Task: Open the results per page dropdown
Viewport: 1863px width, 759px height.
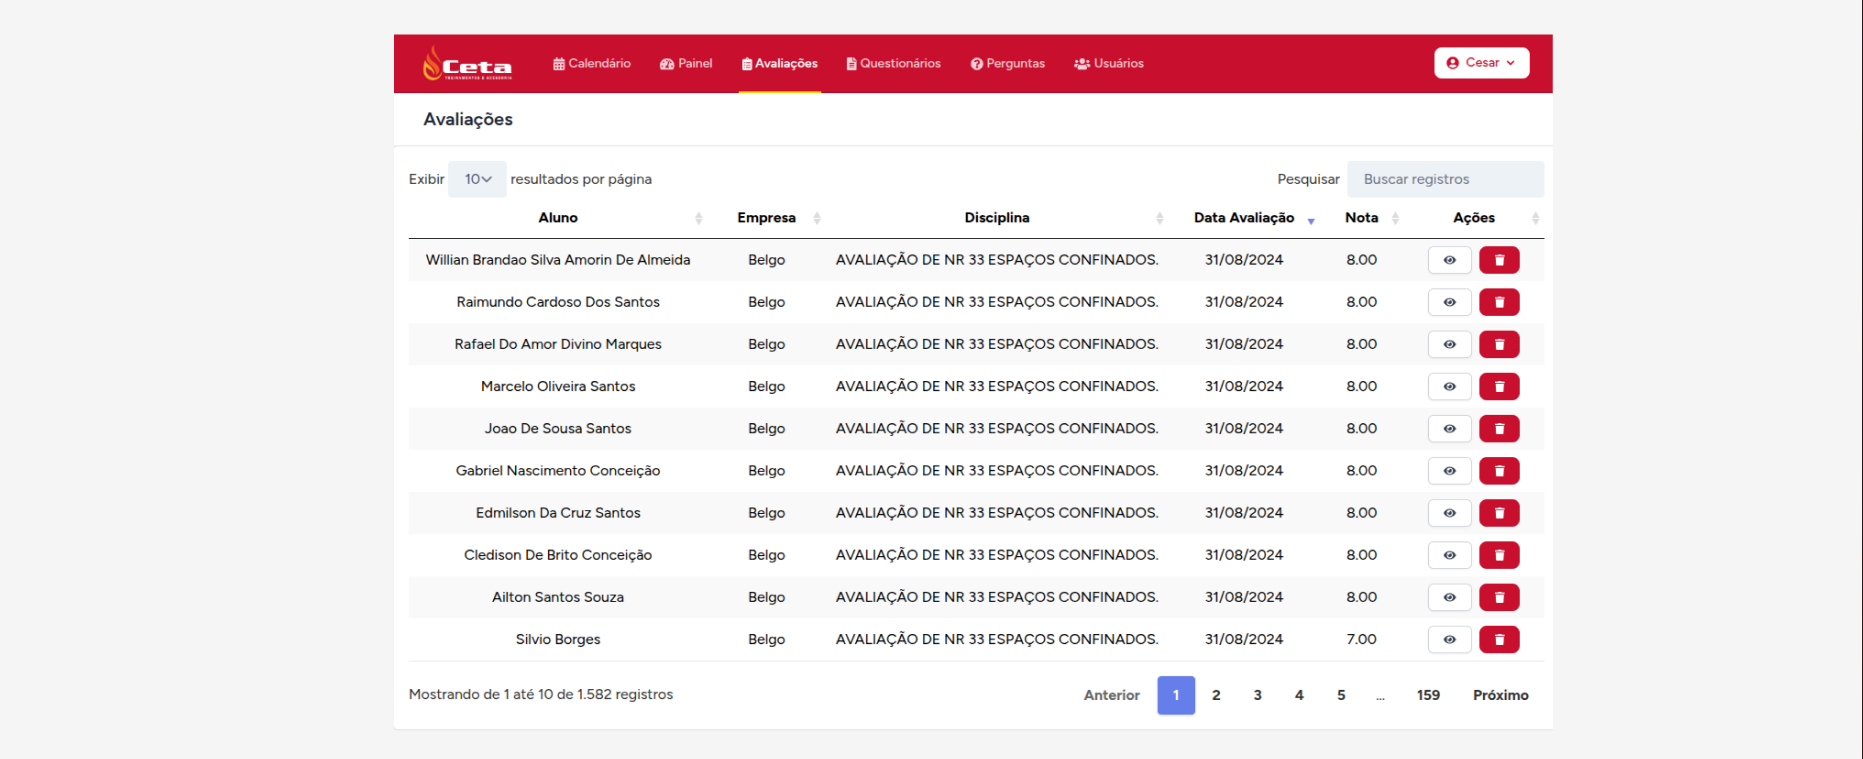Action: 477,179
